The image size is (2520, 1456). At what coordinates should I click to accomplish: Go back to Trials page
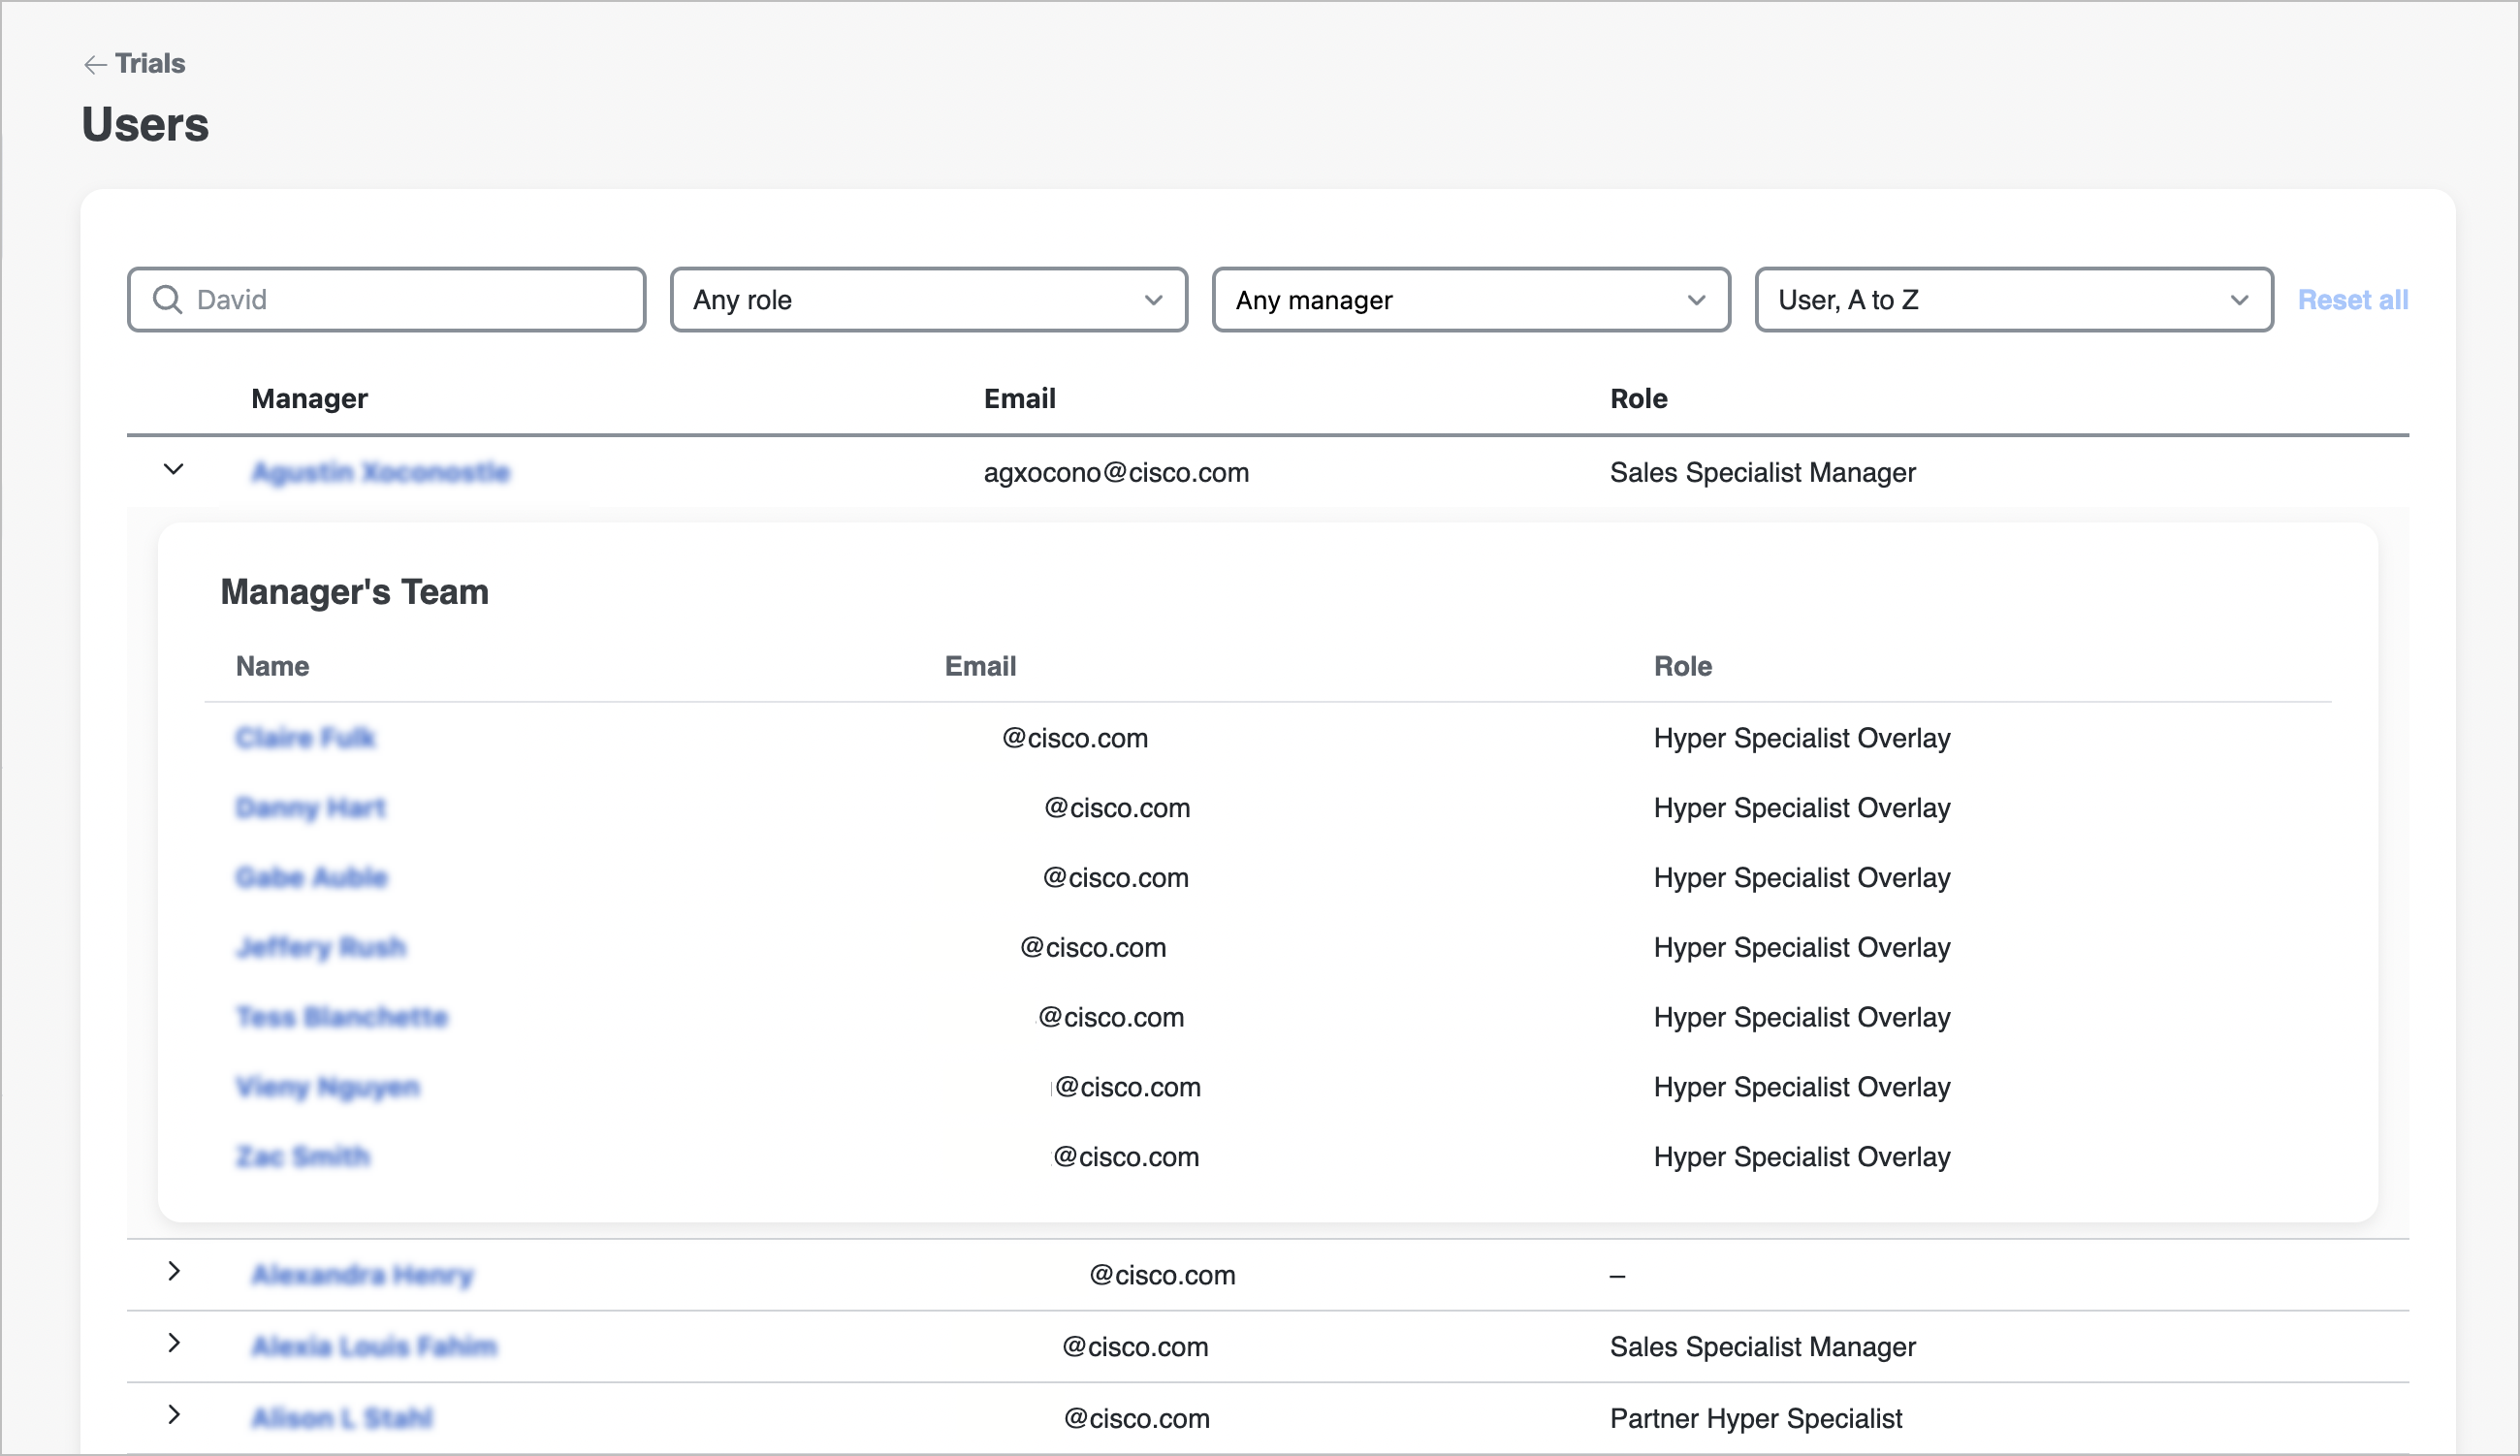(x=150, y=64)
